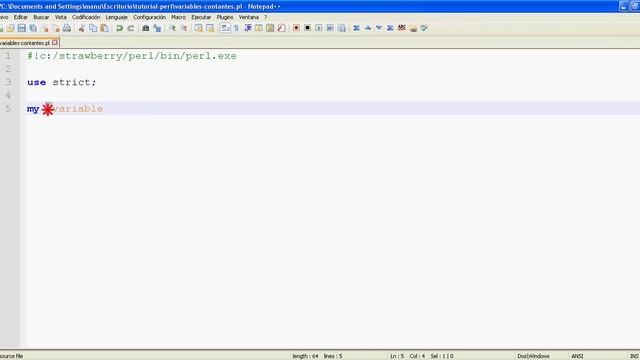Click the 'Sel : 1 | 0' status entry
The width and height of the screenshot is (640, 360).
442,356
